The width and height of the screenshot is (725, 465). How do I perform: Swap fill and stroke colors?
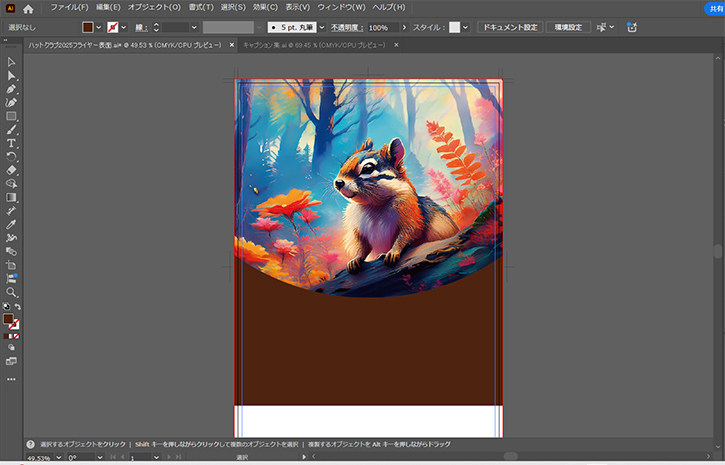tap(17, 307)
